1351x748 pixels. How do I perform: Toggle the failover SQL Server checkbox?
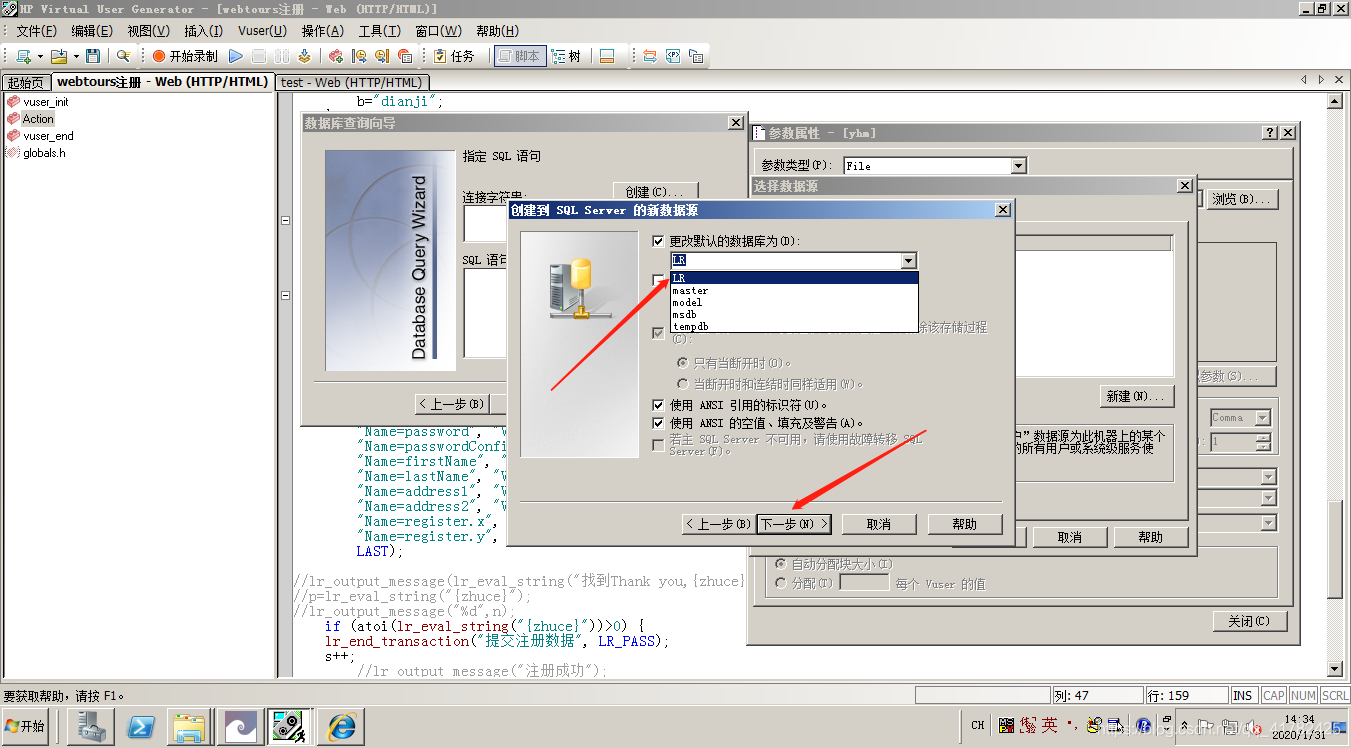(x=658, y=445)
